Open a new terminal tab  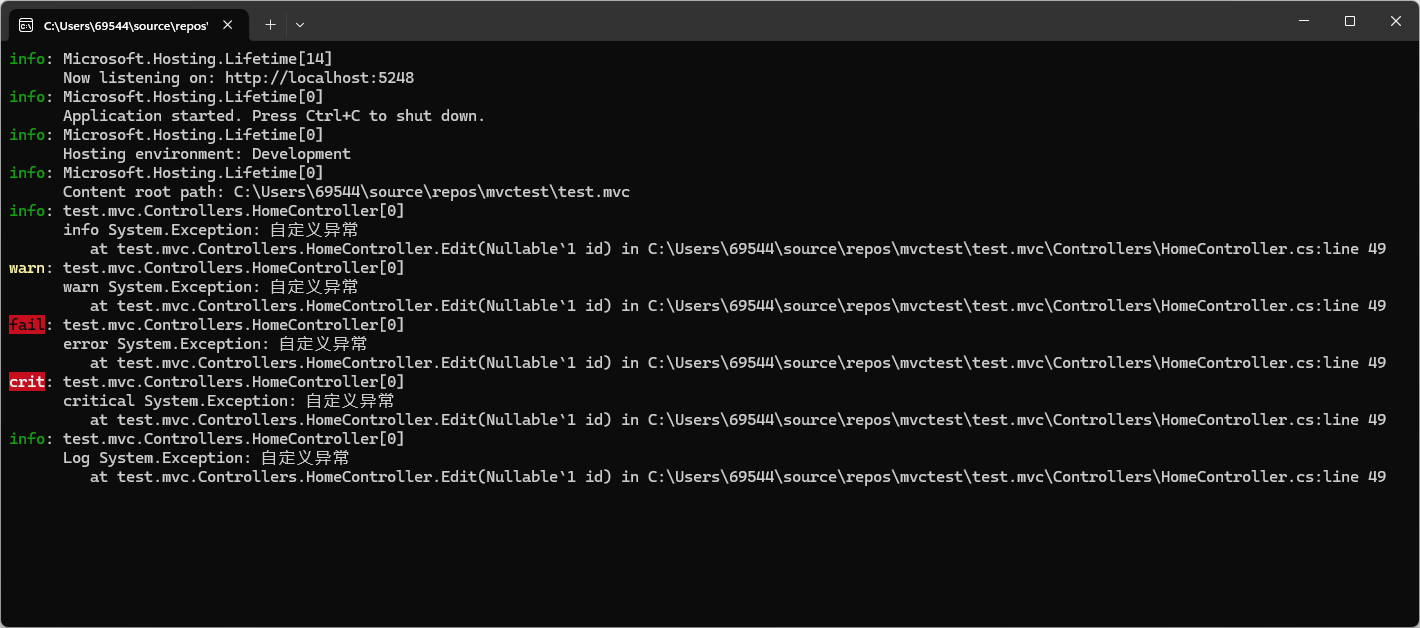(270, 24)
